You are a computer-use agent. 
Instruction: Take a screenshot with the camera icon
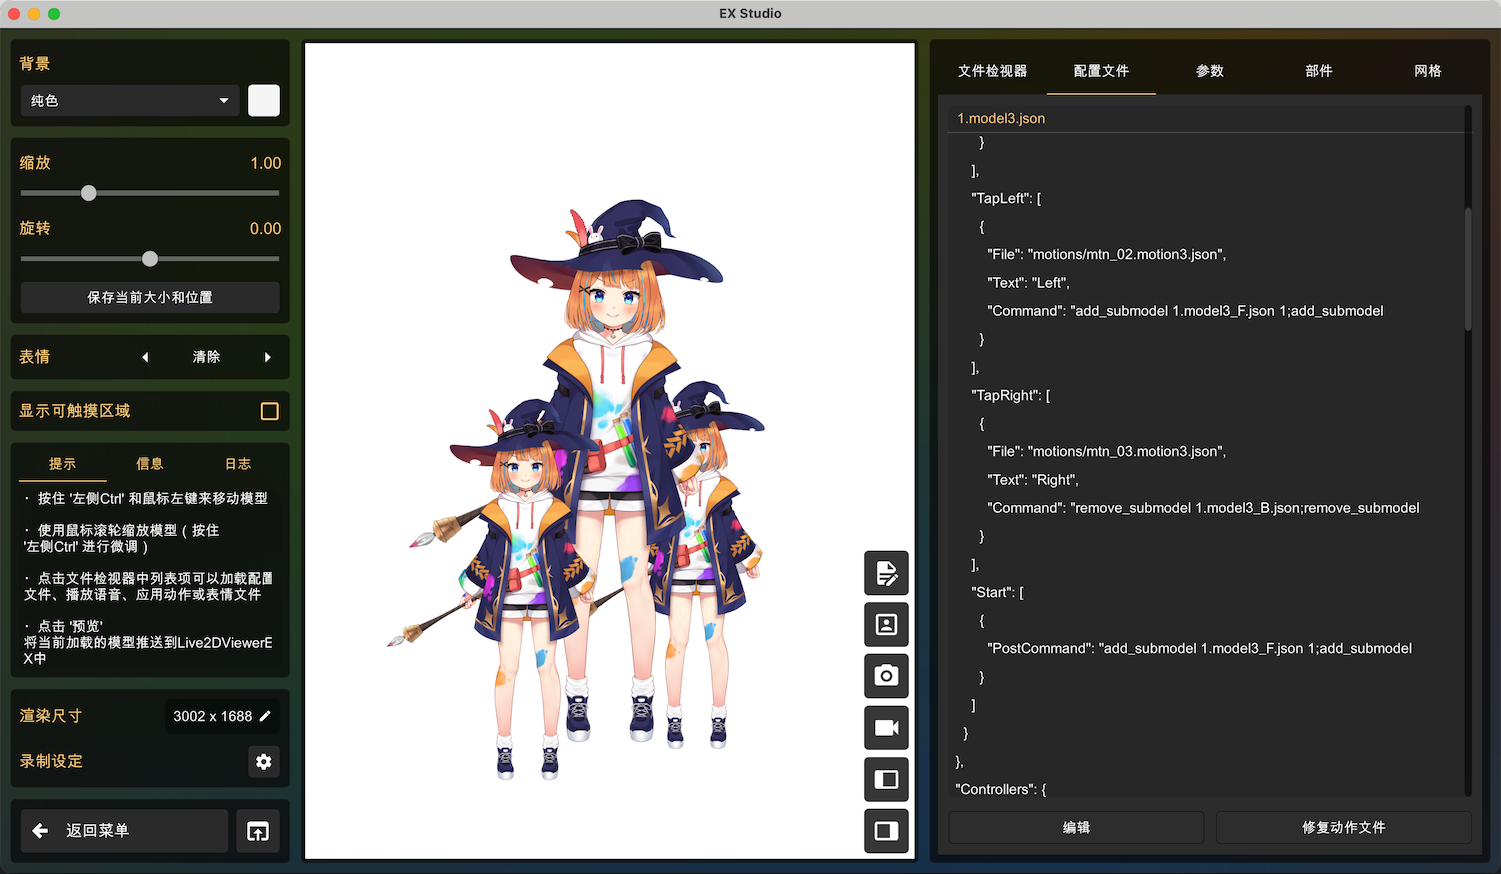(886, 676)
